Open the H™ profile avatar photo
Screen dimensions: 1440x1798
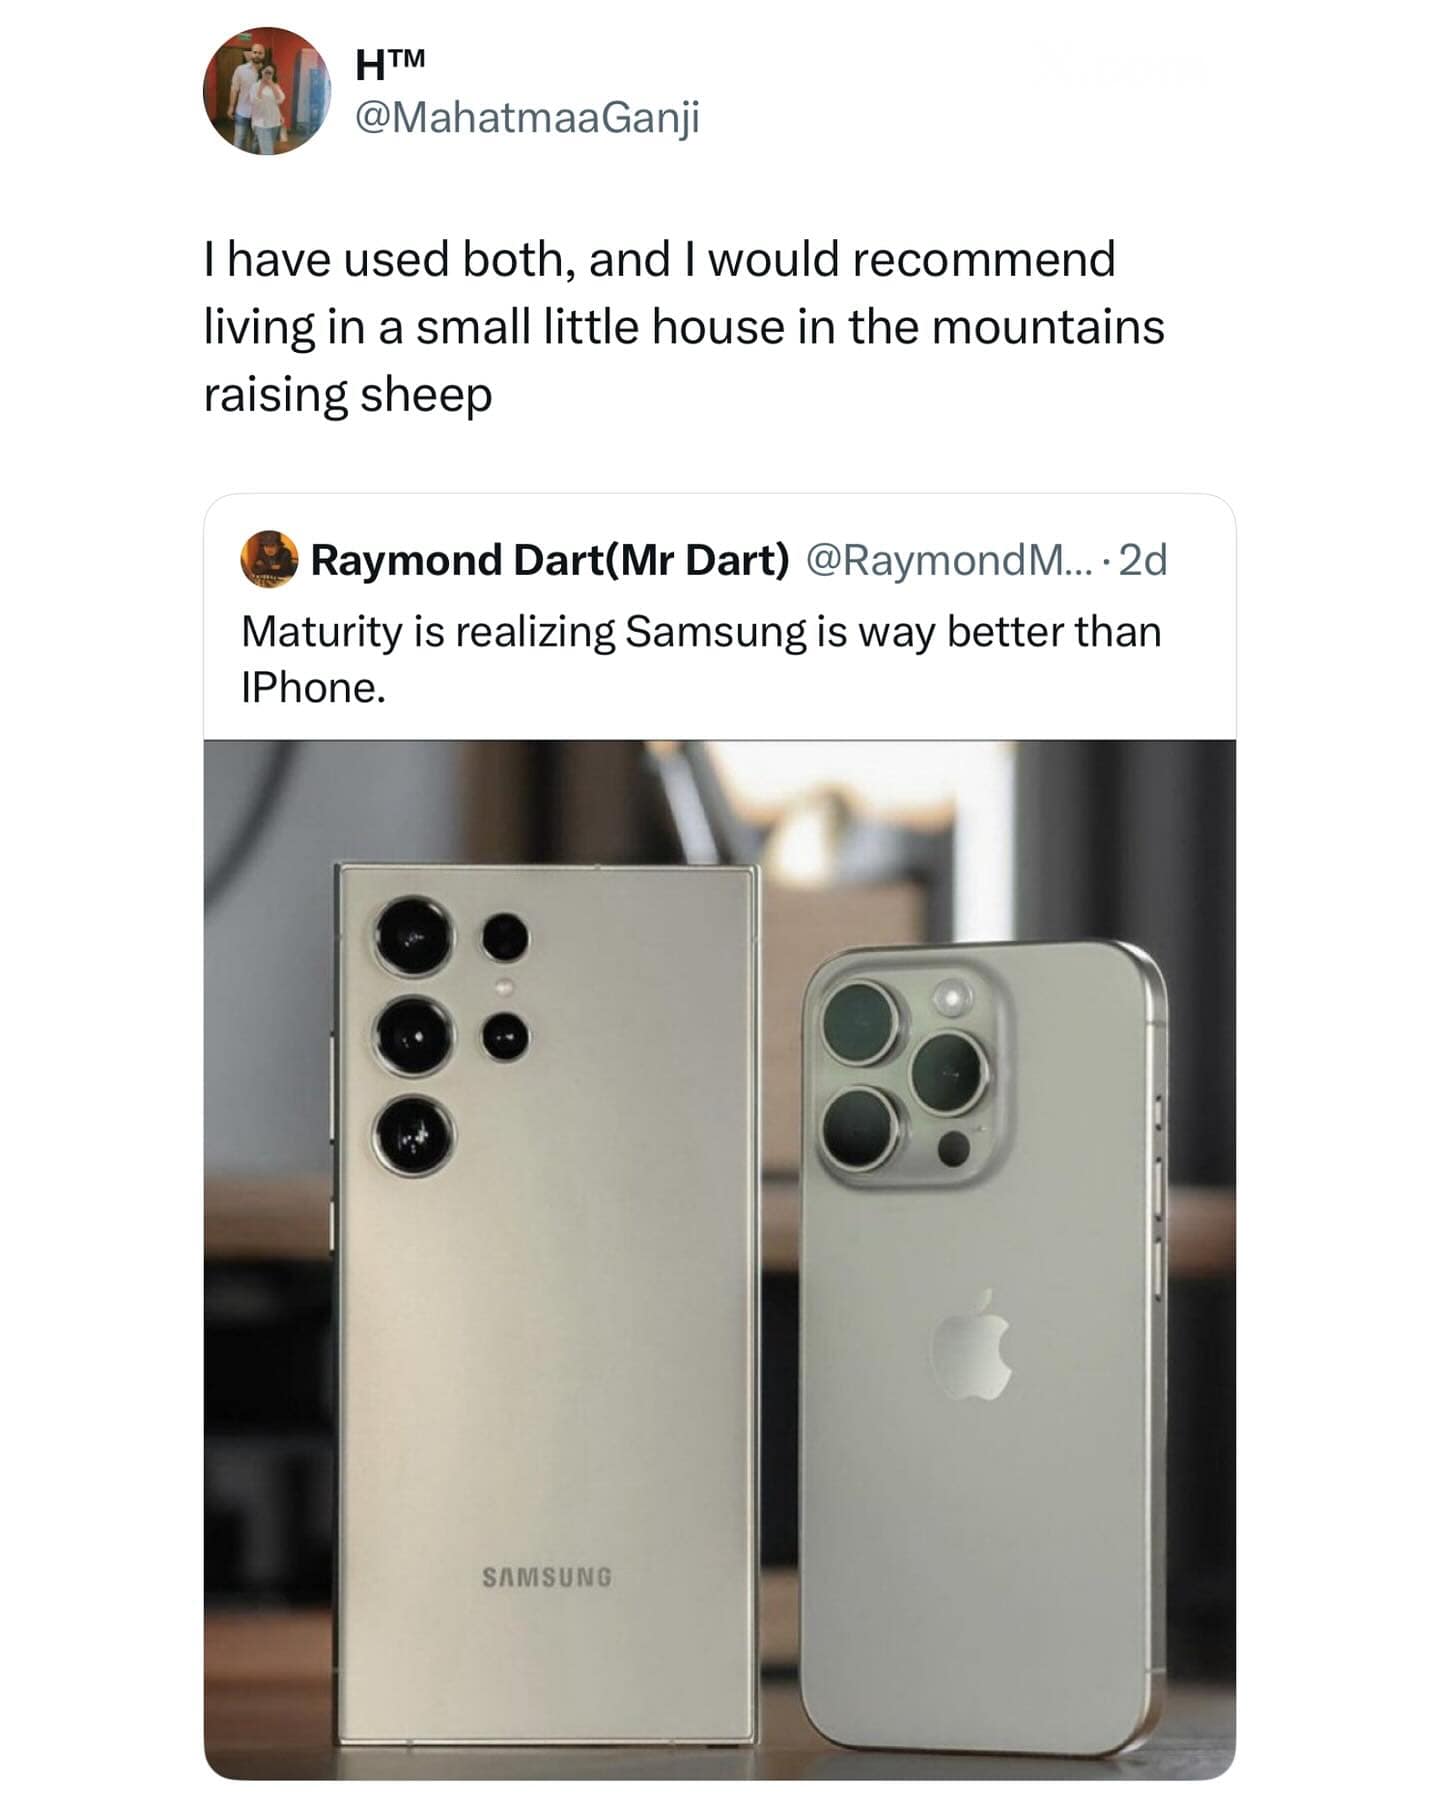click(x=266, y=91)
